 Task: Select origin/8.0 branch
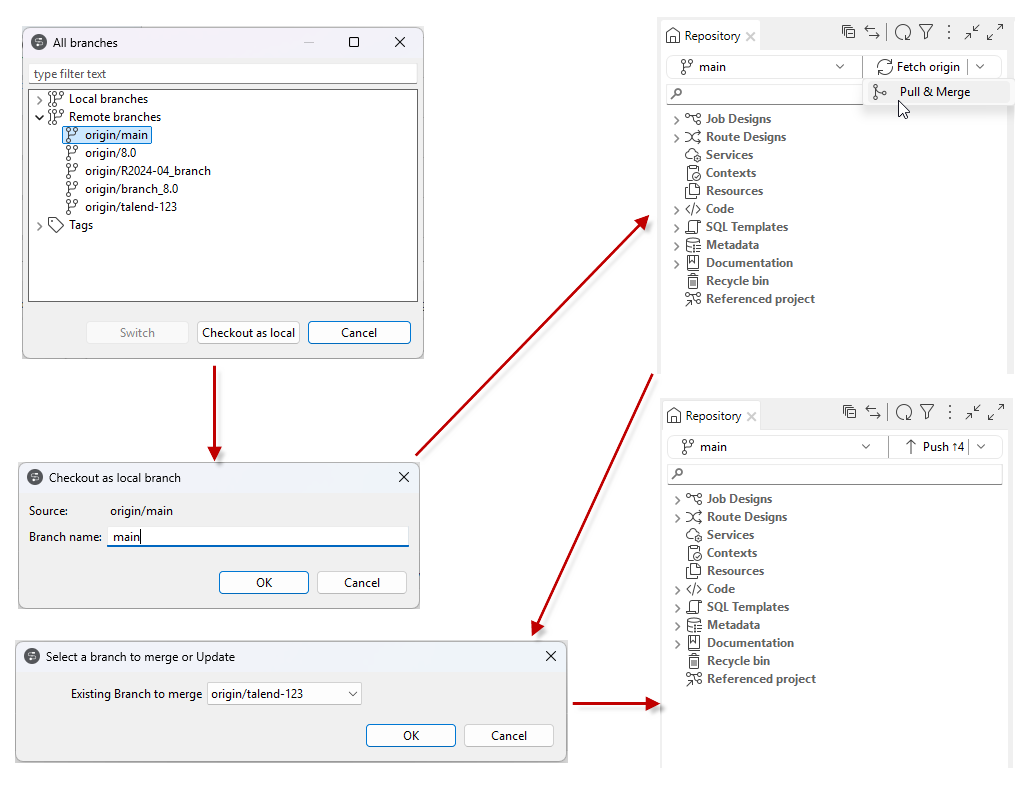pyautogui.click(x=100, y=153)
